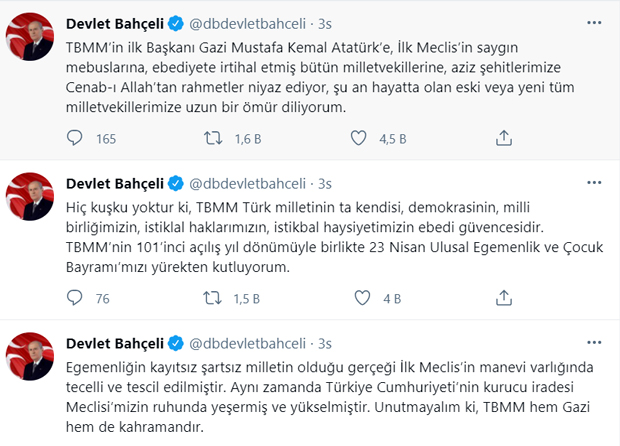This screenshot has width=620, height=446.
Task: Click the 3s timestamp on first tweet
Action: 325,24
